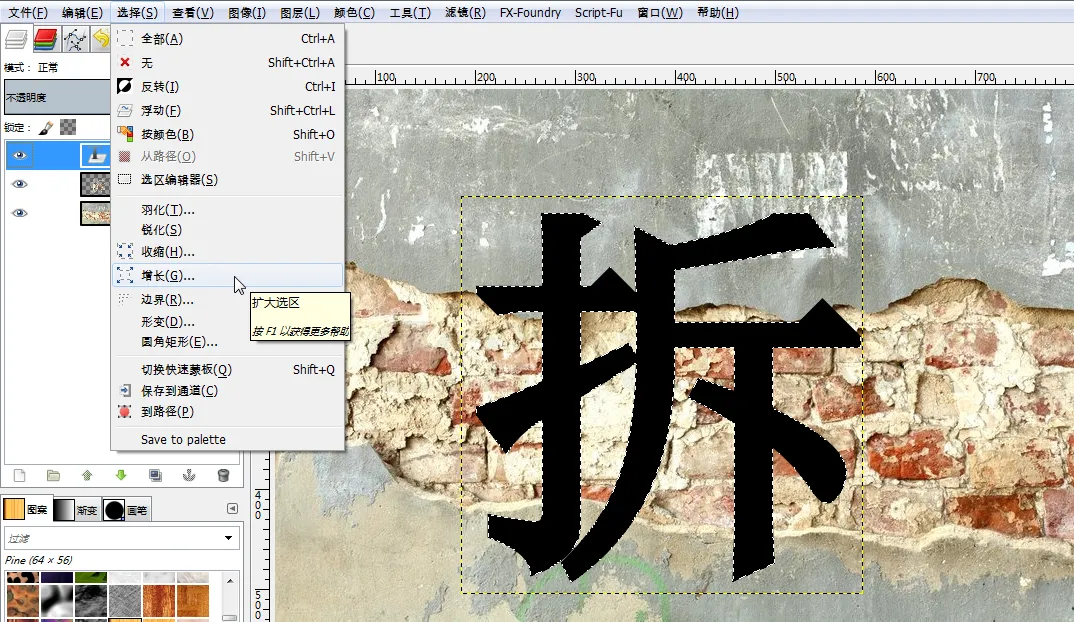The width and height of the screenshot is (1074, 622).
Task: Lower layer with green down arrow
Action: [x=121, y=475]
